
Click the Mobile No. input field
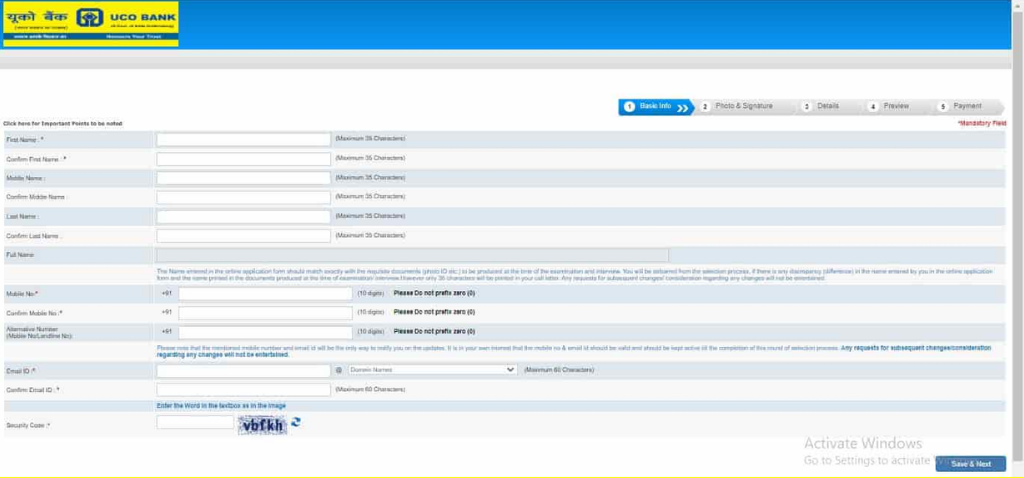click(265, 294)
